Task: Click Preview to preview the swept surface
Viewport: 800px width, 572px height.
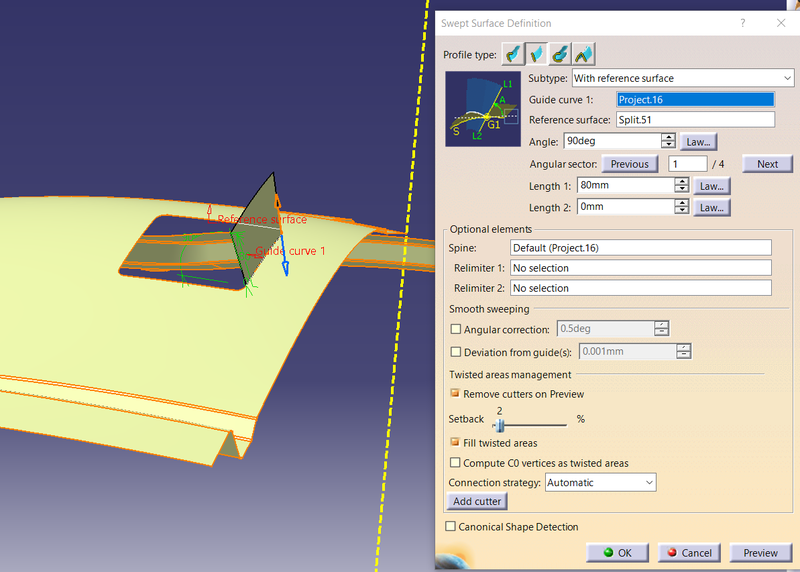Action: tap(760, 553)
